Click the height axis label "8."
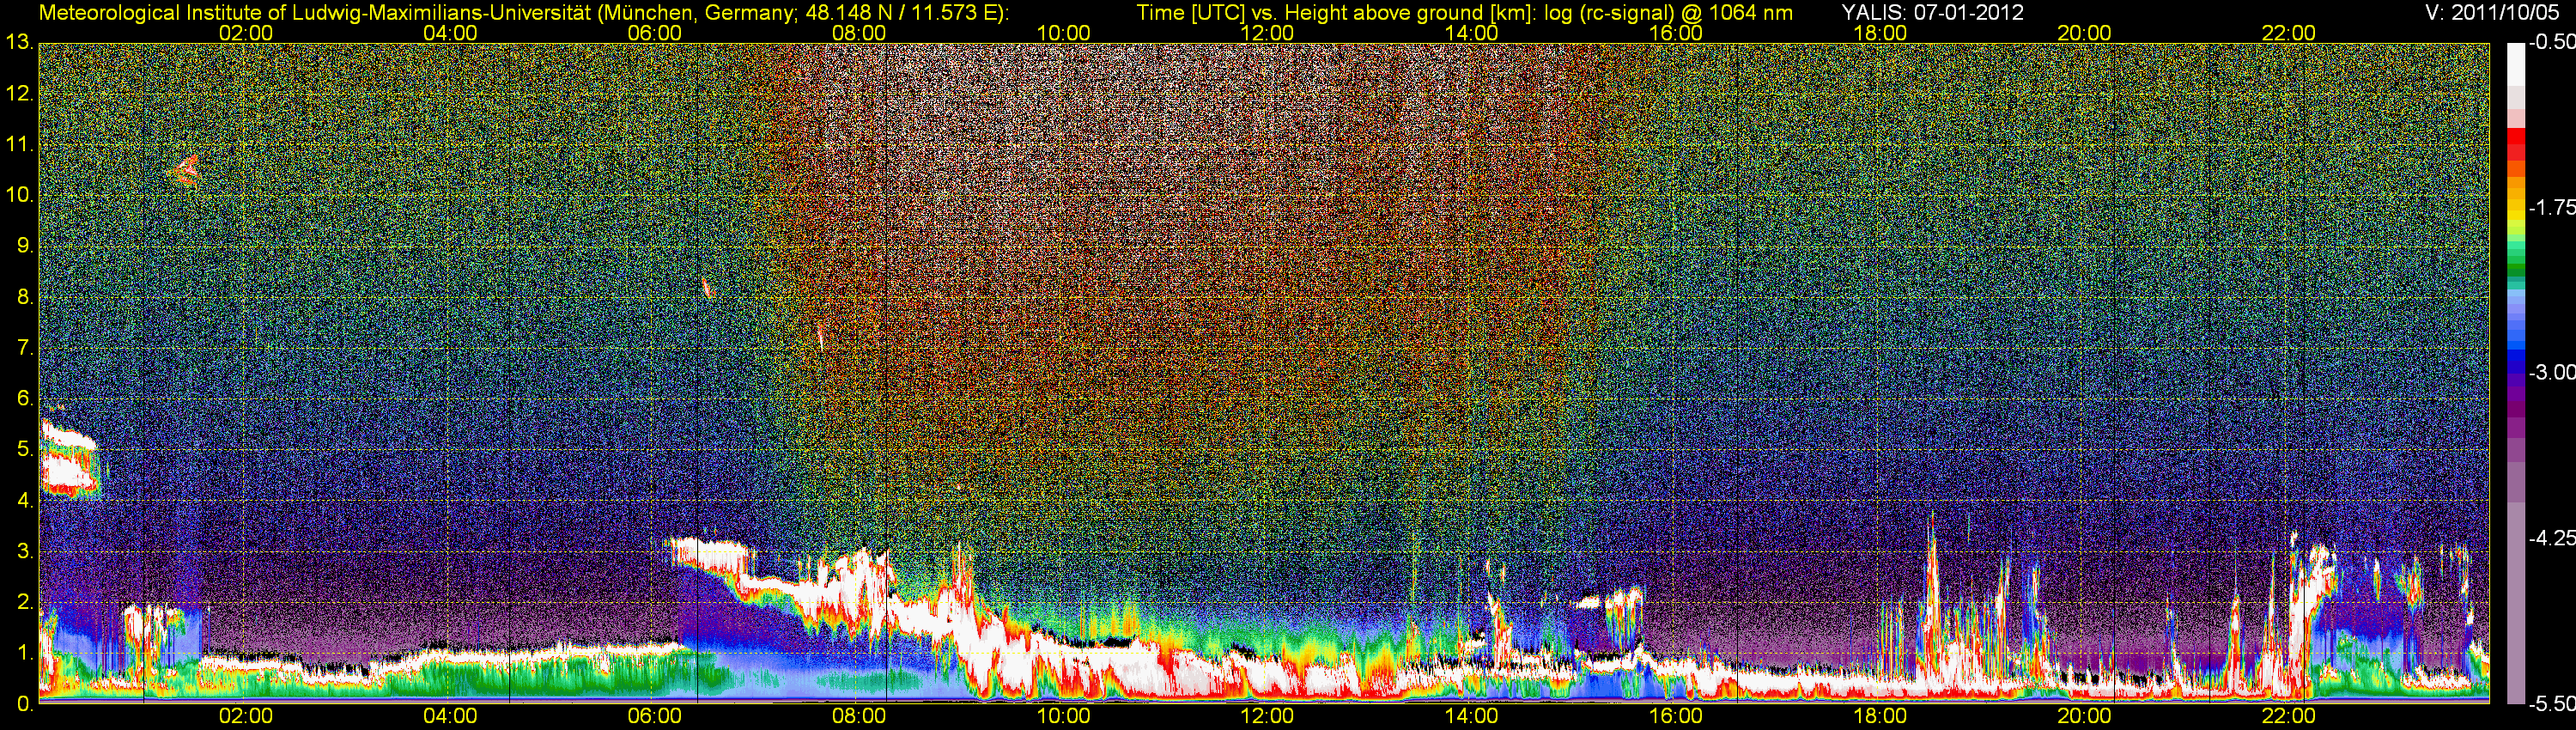Image resolution: width=2576 pixels, height=730 pixels. click(25, 297)
